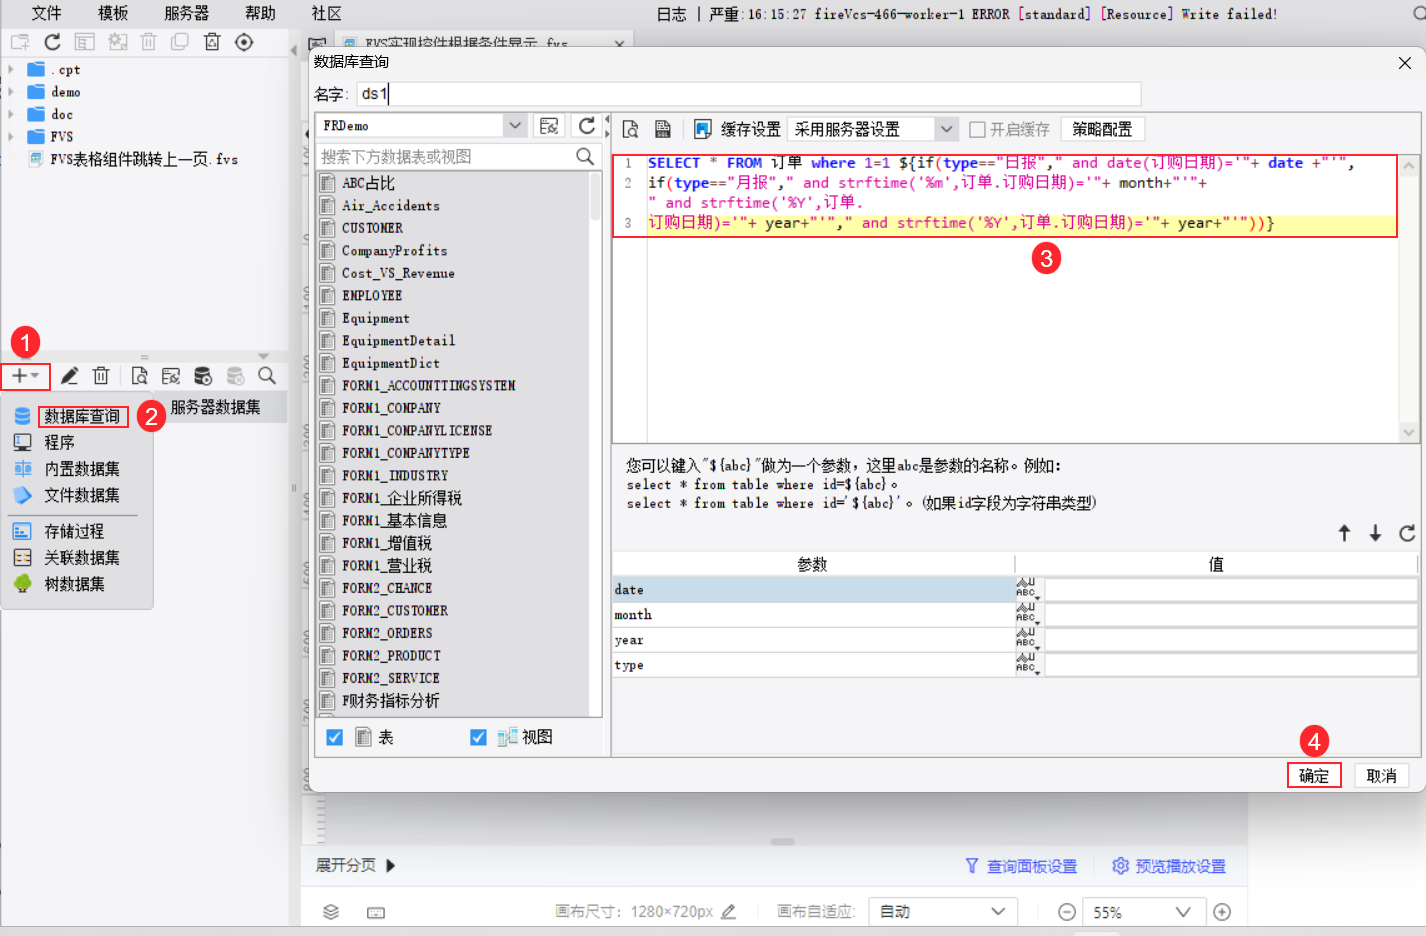
Task: Delete the selected dataset with trash icon
Action: [101, 376]
